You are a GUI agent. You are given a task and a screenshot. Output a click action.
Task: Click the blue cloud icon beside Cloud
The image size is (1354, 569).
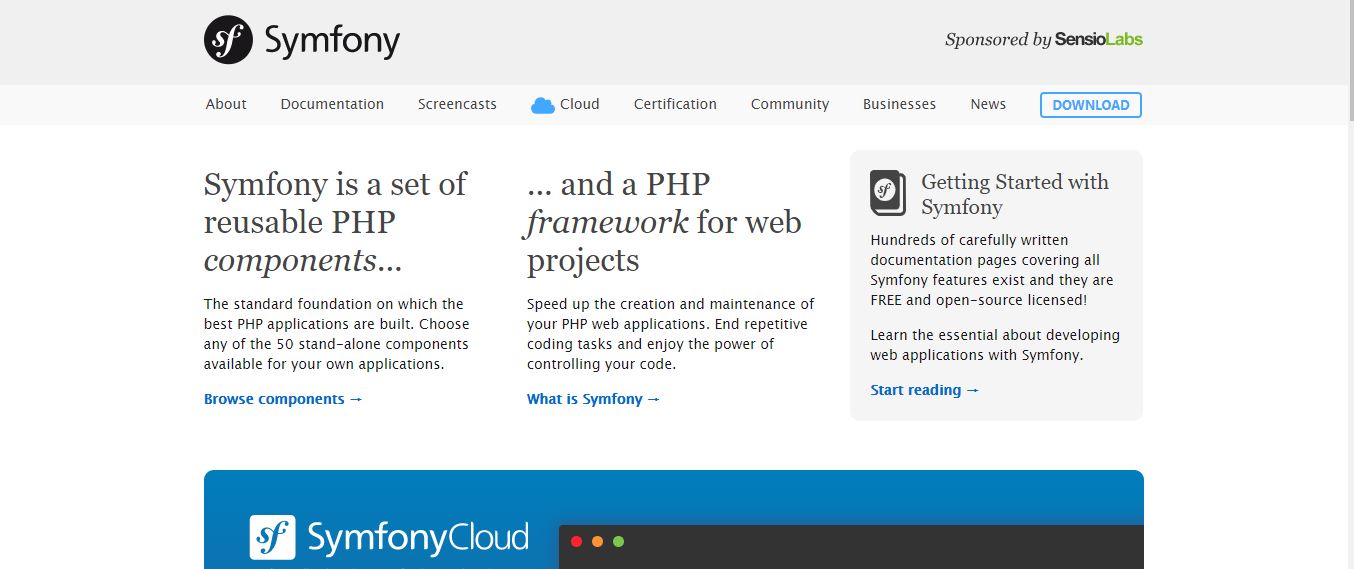click(543, 105)
